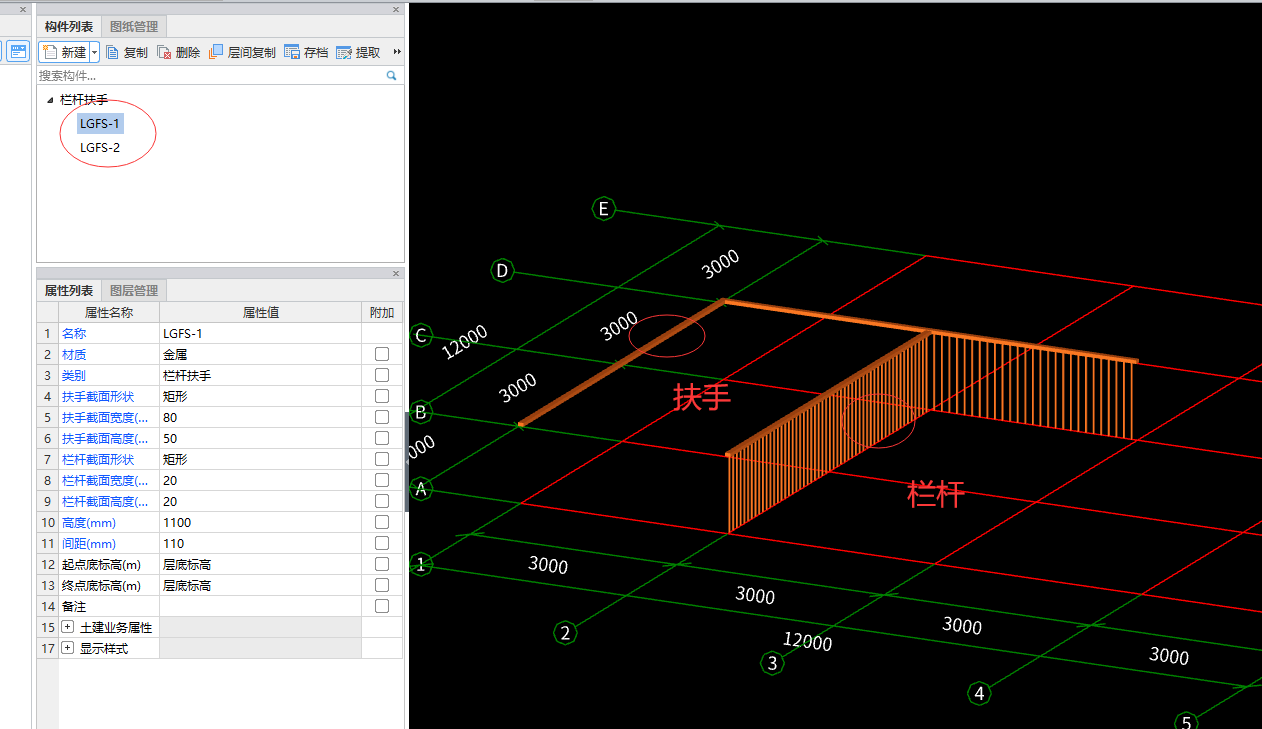Click the 间距 value 110 cell
The height and width of the screenshot is (729, 1262).
[260, 543]
